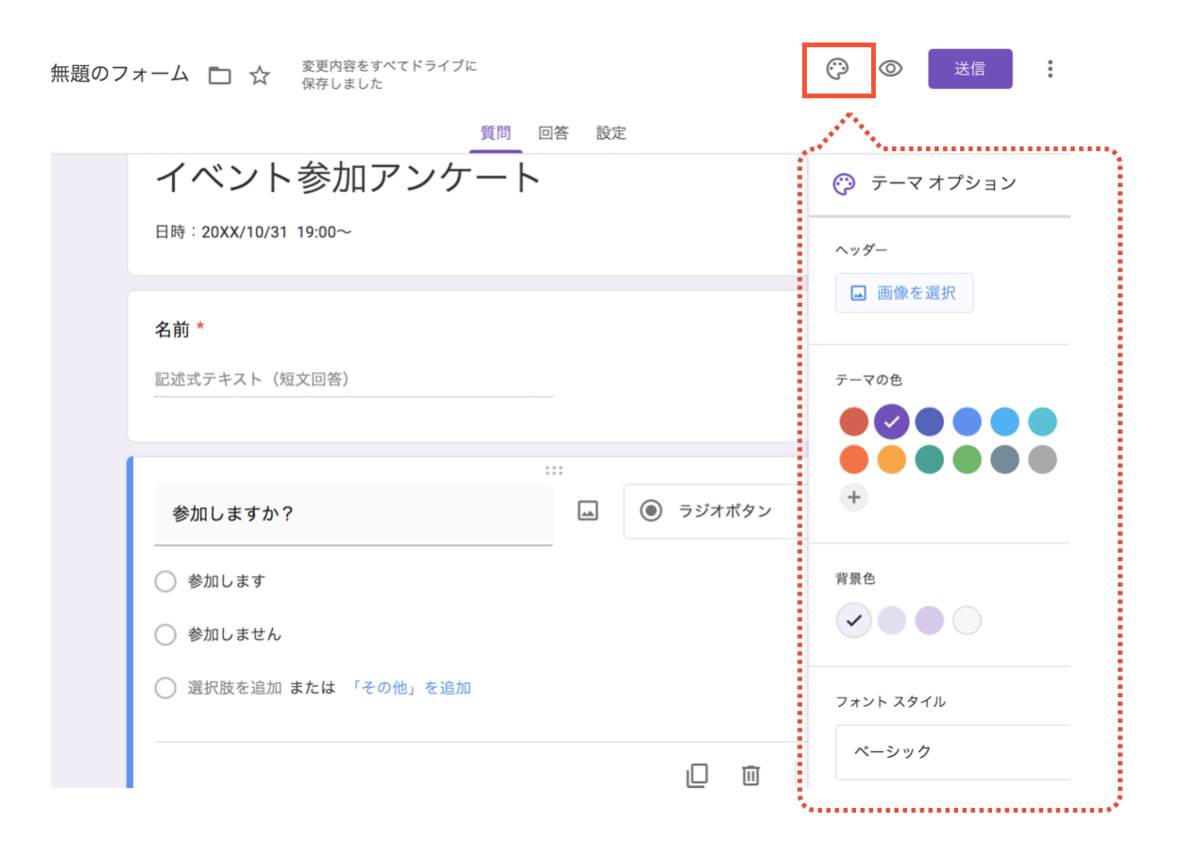The width and height of the screenshot is (1200, 841).
Task: Click the preview eye icon
Action: 891,68
